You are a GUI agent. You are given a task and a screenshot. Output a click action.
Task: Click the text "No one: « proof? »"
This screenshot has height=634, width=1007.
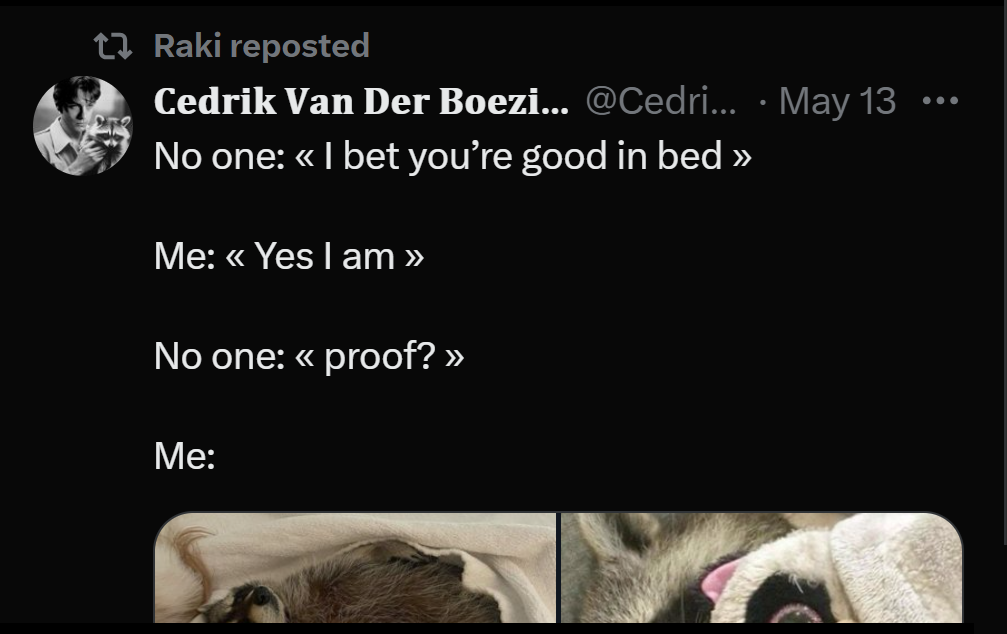pyautogui.click(x=309, y=356)
